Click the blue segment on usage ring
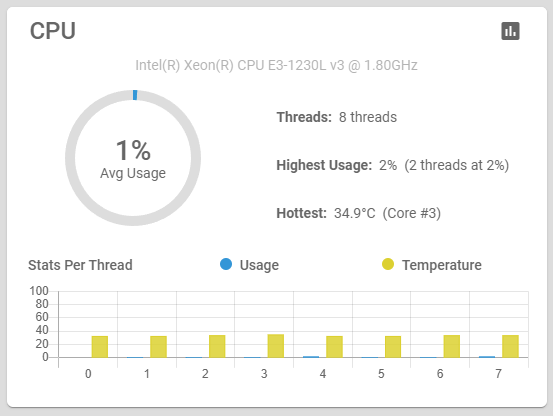Viewport: 553px width, 416px height. point(135,95)
